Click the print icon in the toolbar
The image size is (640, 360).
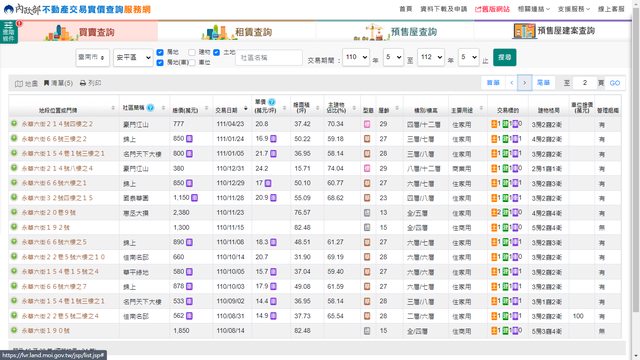pyautogui.click(x=83, y=83)
